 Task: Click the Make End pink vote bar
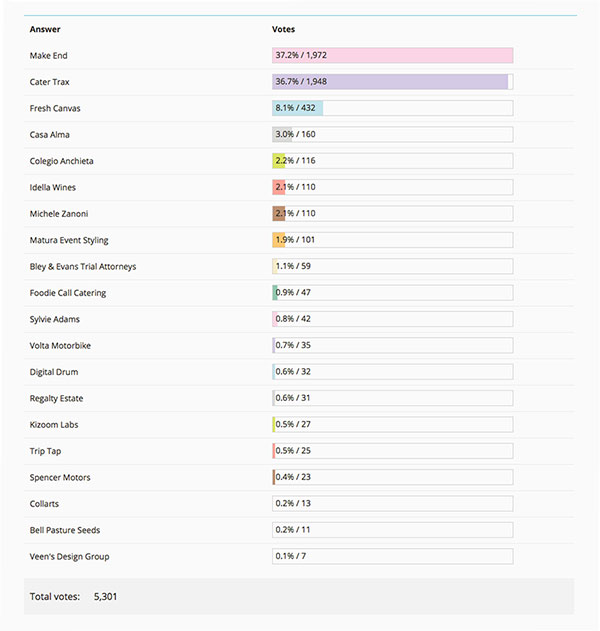(392, 56)
